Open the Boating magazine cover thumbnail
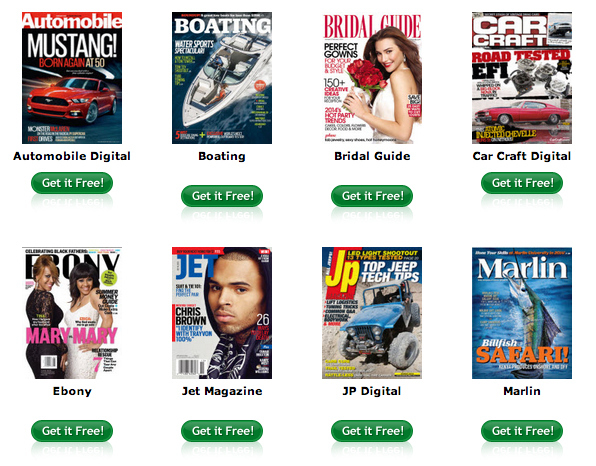This screenshot has height=466, width=596. click(222, 78)
